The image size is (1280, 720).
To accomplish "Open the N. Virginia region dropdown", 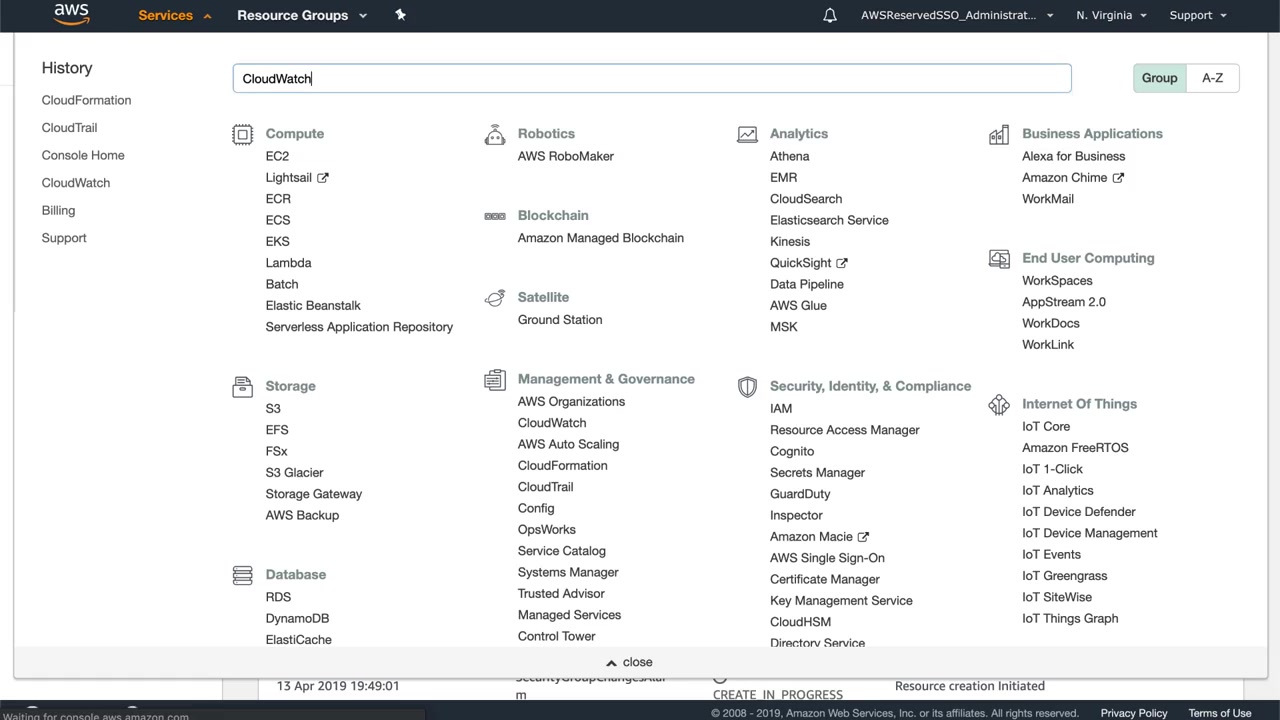I will (x=1111, y=15).
